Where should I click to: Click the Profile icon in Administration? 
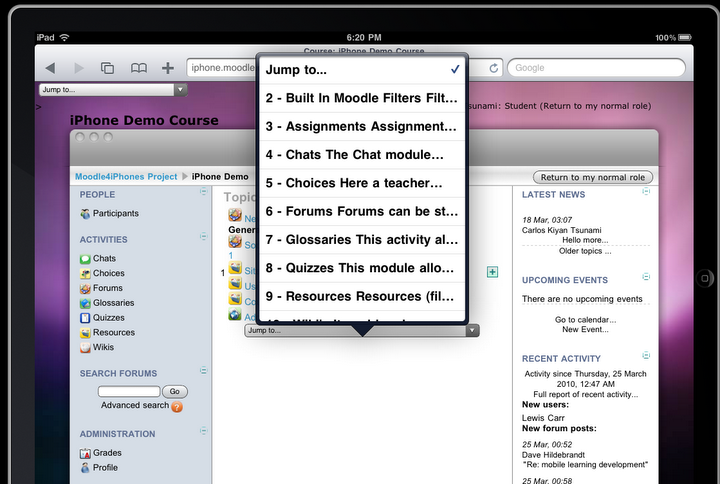(85, 468)
